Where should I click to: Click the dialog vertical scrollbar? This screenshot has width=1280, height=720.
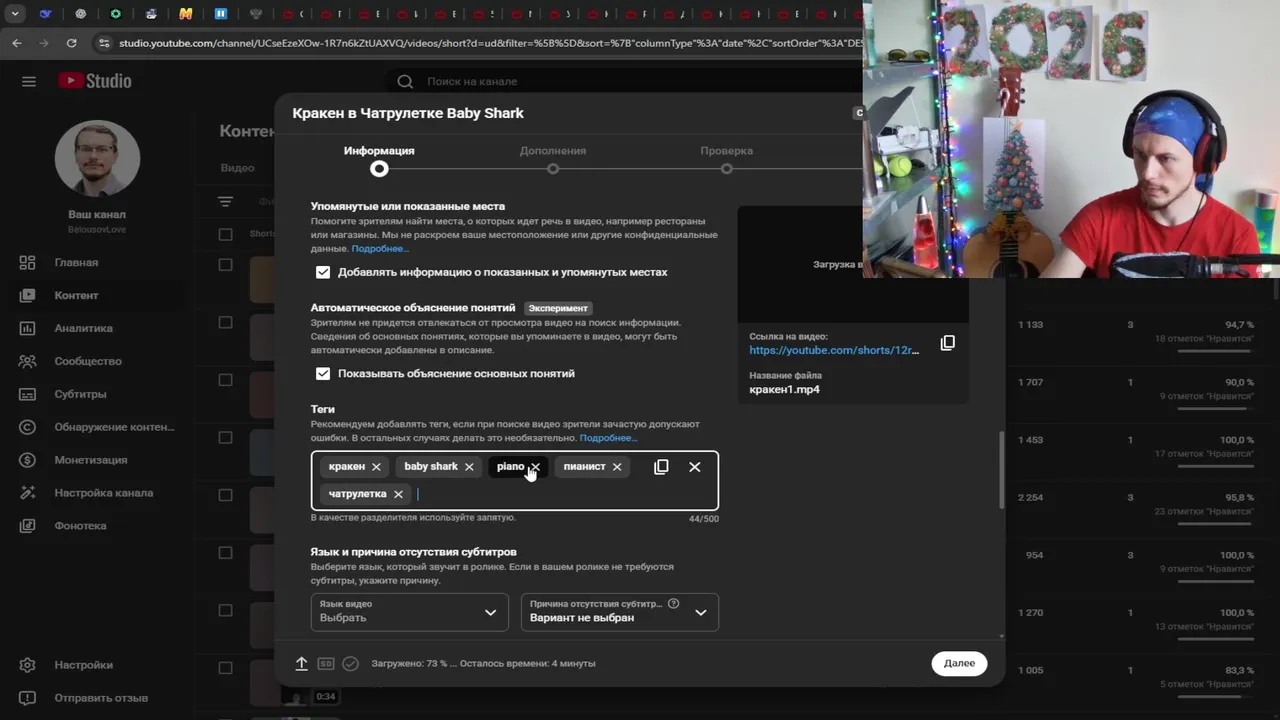pyautogui.click(x=1001, y=470)
